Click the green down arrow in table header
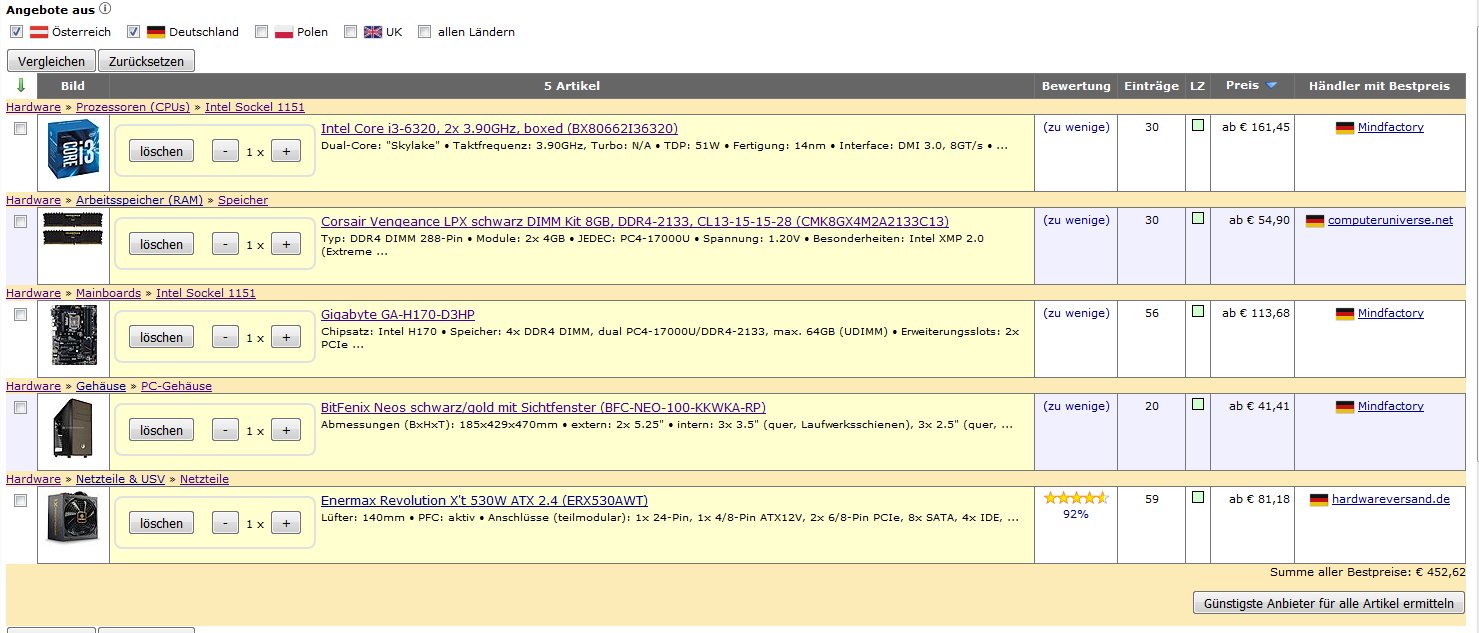Viewport: 1479px width, 633px height. click(21, 86)
